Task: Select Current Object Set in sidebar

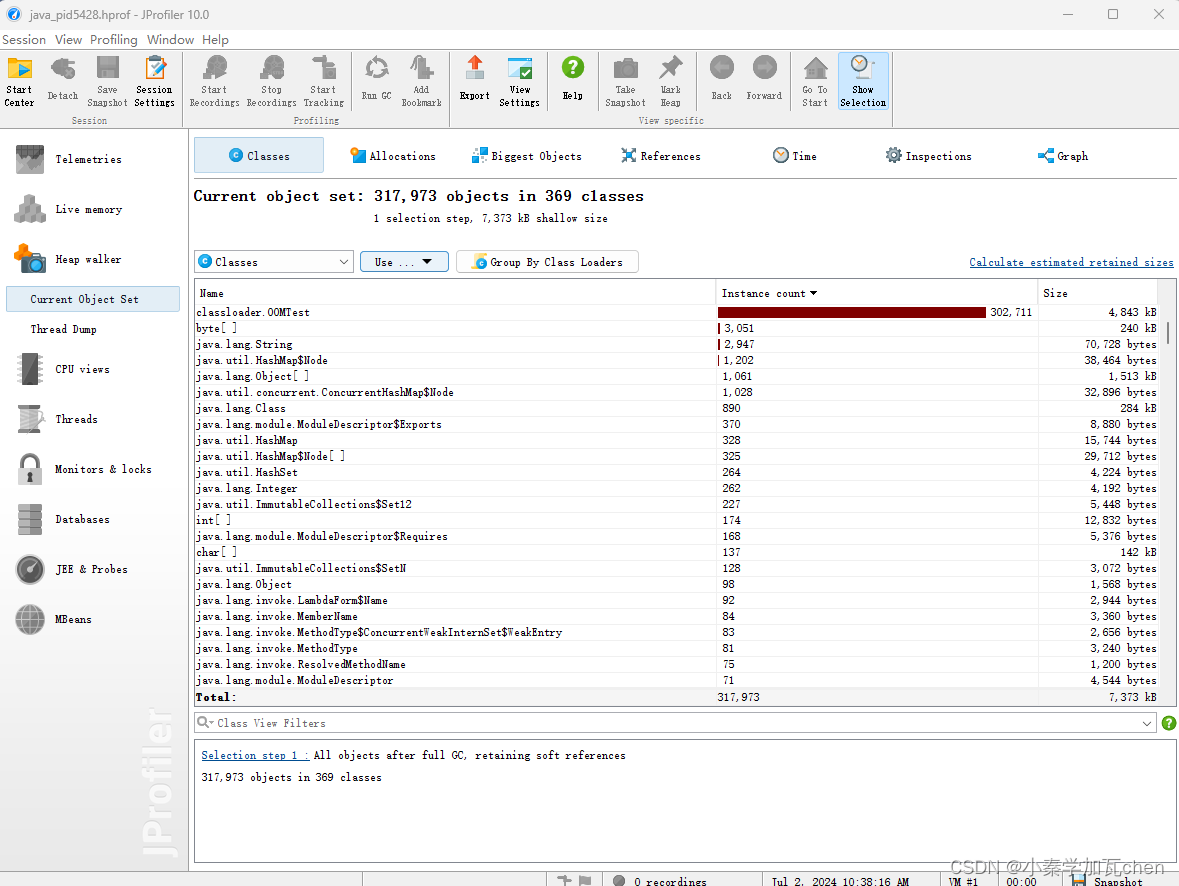Action: coord(92,299)
